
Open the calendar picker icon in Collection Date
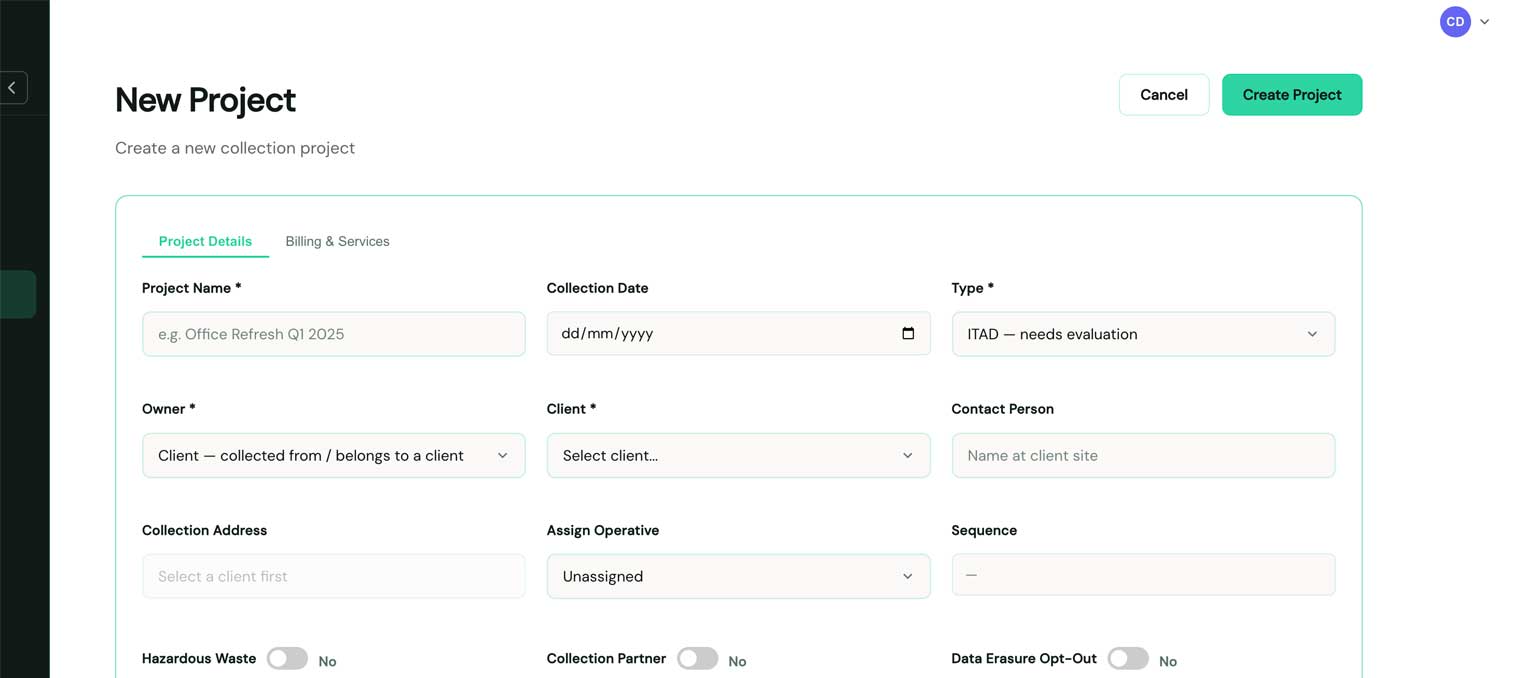(x=908, y=334)
